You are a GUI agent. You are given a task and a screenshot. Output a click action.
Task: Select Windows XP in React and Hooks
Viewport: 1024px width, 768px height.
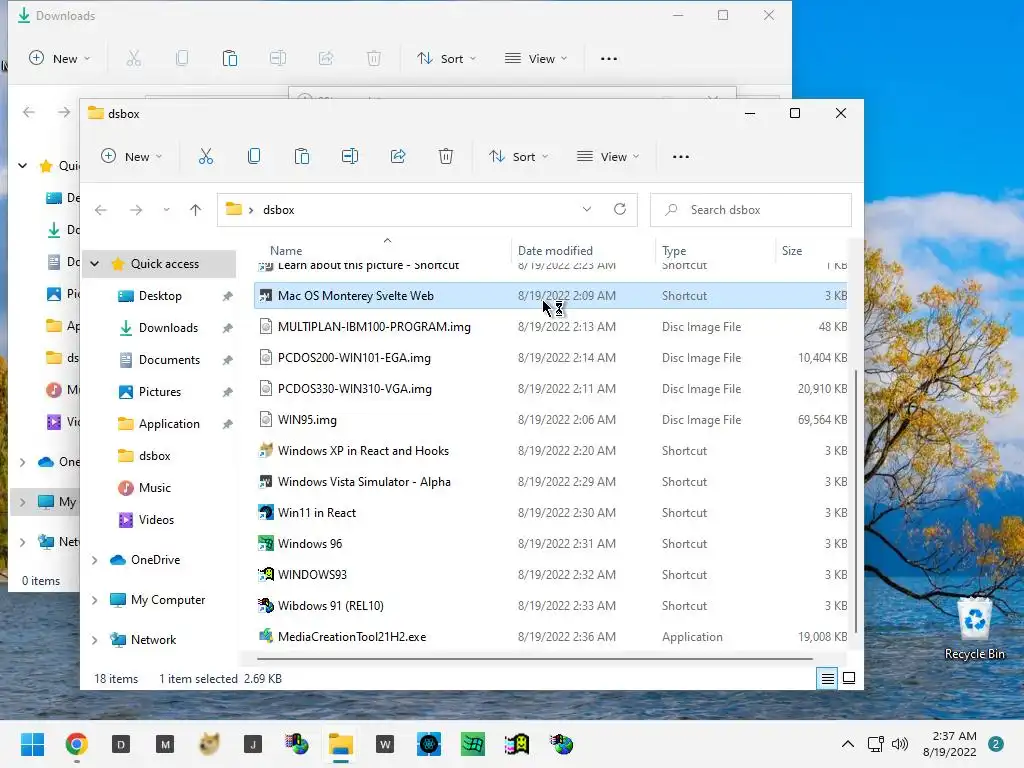click(551, 451)
